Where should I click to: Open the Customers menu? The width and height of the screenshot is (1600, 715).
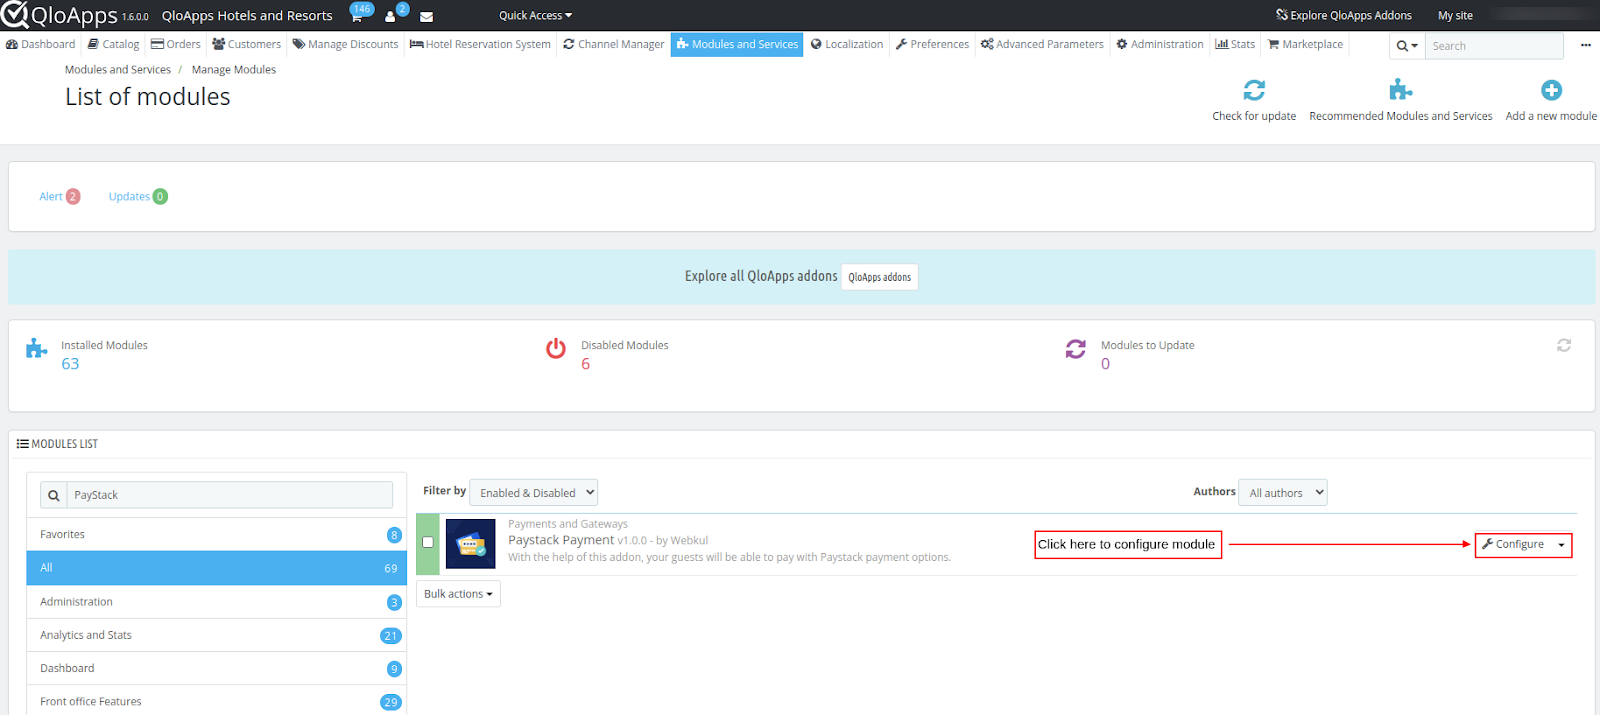(x=247, y=44)
